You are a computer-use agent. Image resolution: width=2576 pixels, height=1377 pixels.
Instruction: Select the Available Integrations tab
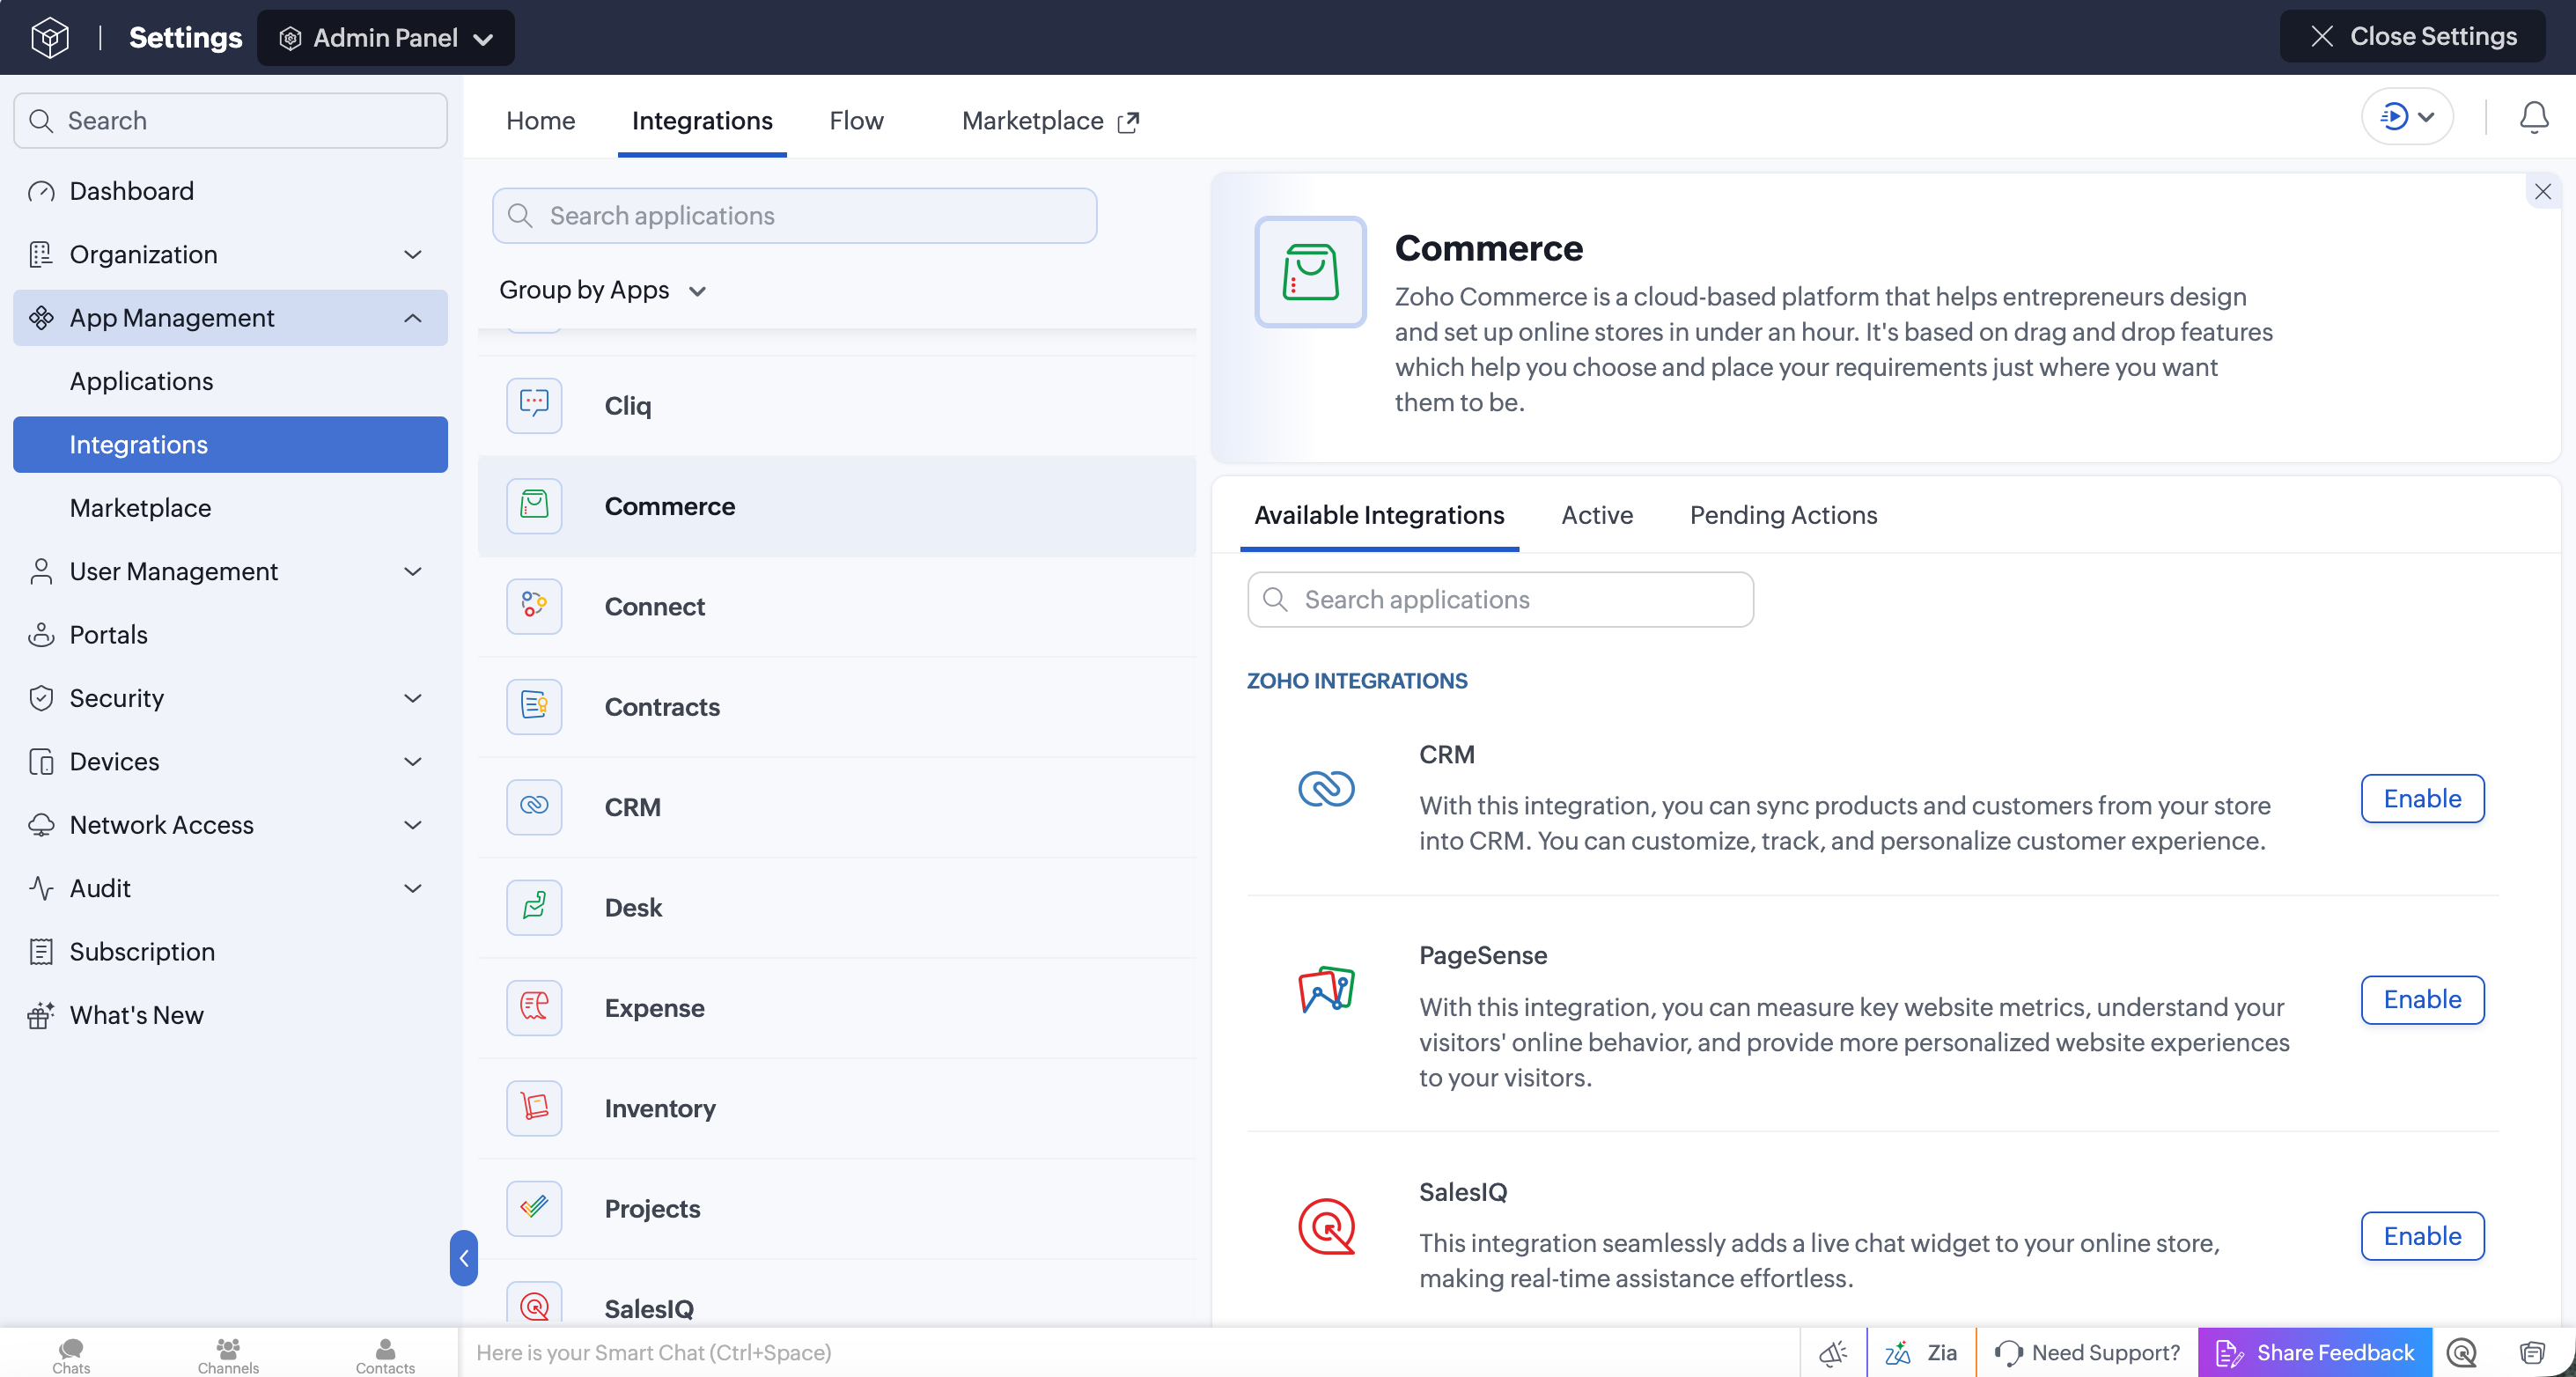pyautogui.click(x=1379, y=515)
